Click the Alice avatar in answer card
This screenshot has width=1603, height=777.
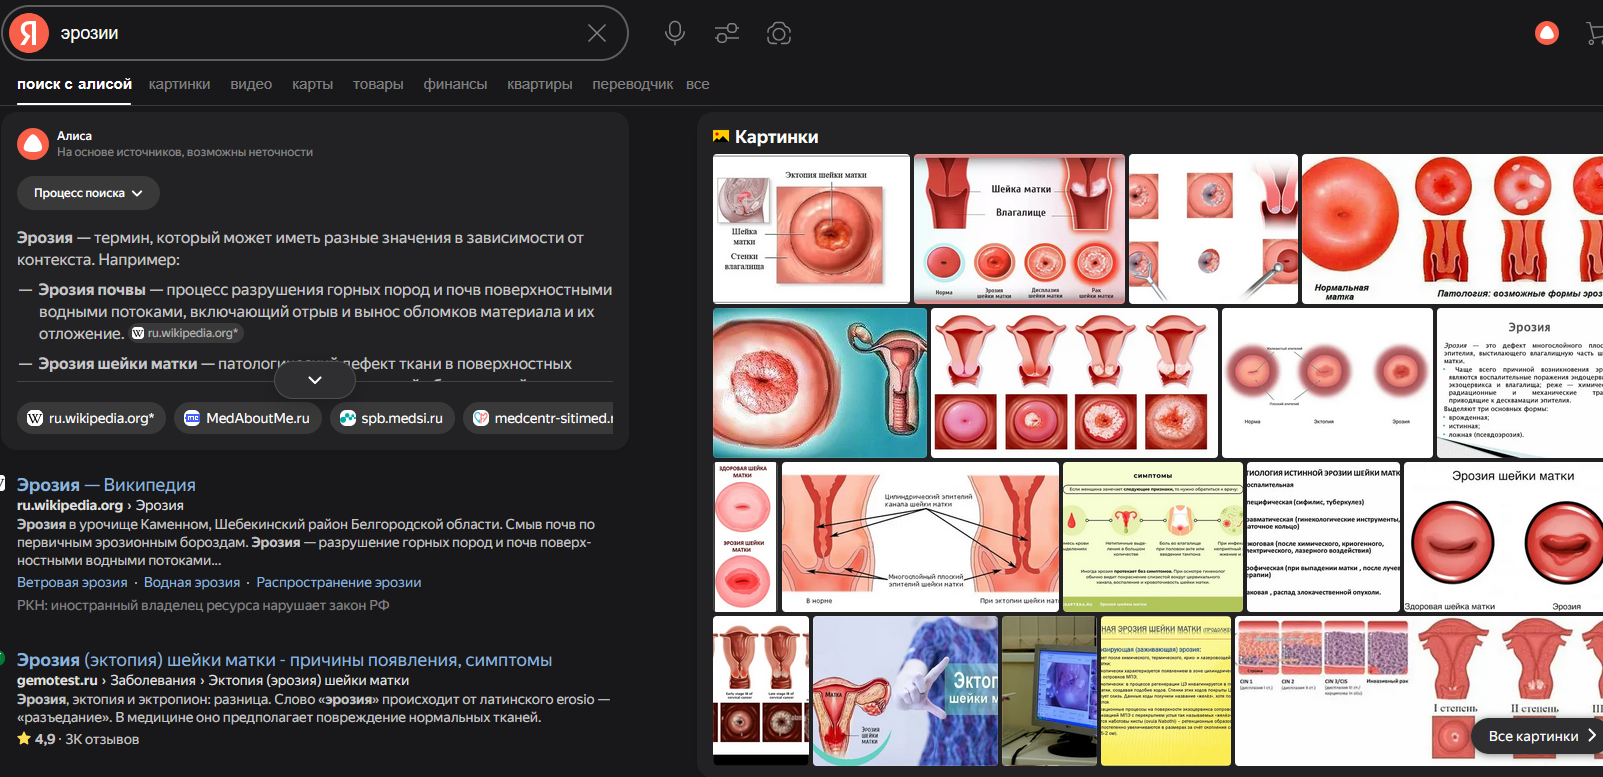[33, 144]
